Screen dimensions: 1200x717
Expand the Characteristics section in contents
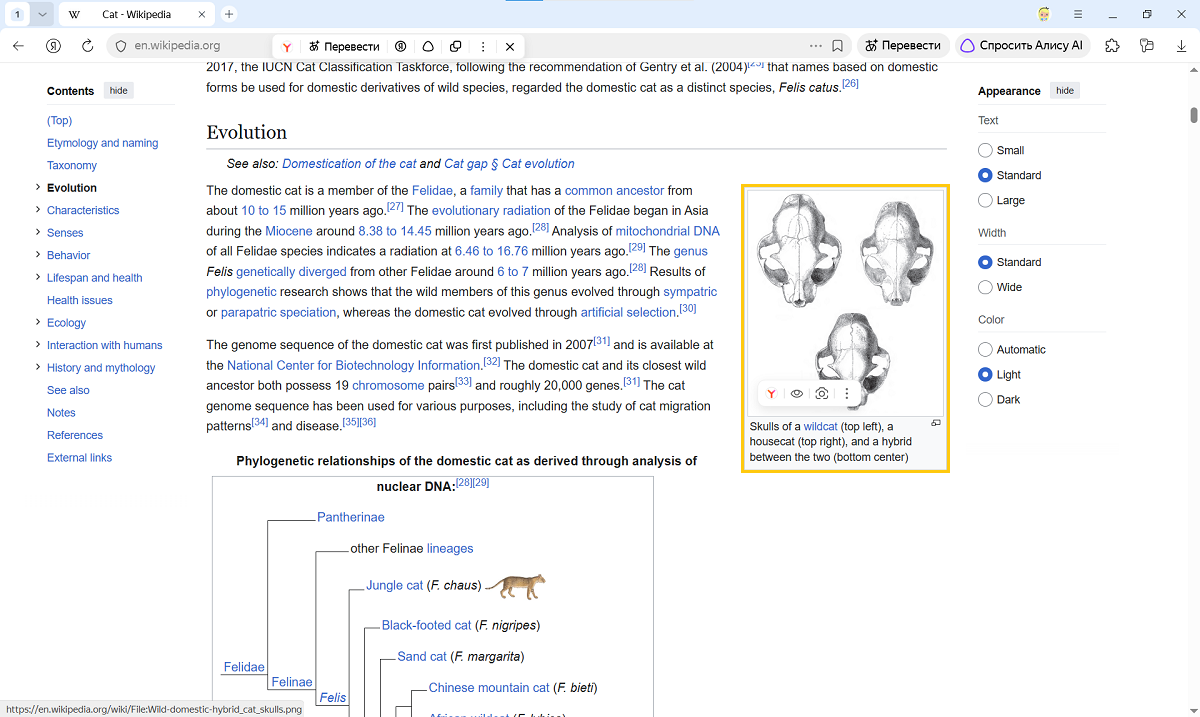pyautogui.click(x=38, y=210)
